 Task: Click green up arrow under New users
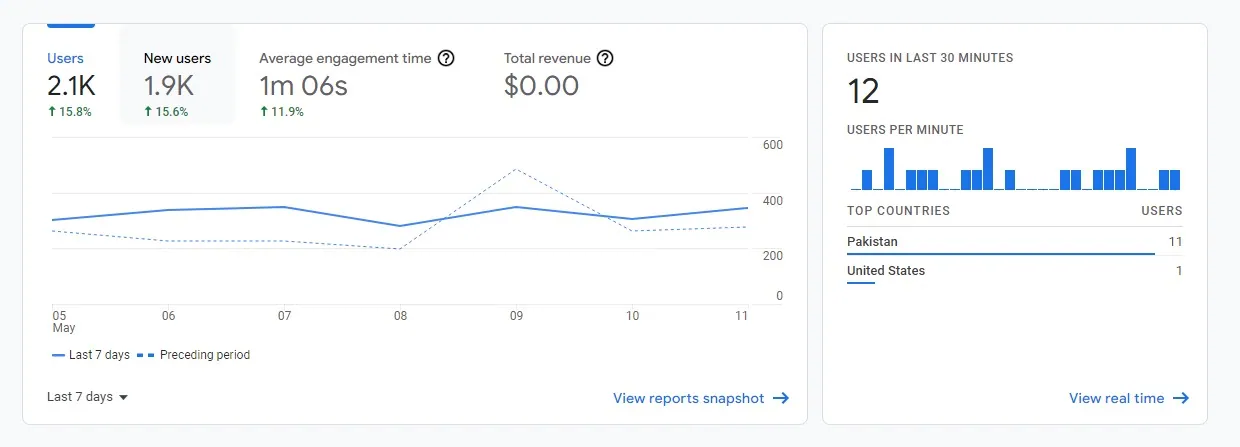(148, 112)
